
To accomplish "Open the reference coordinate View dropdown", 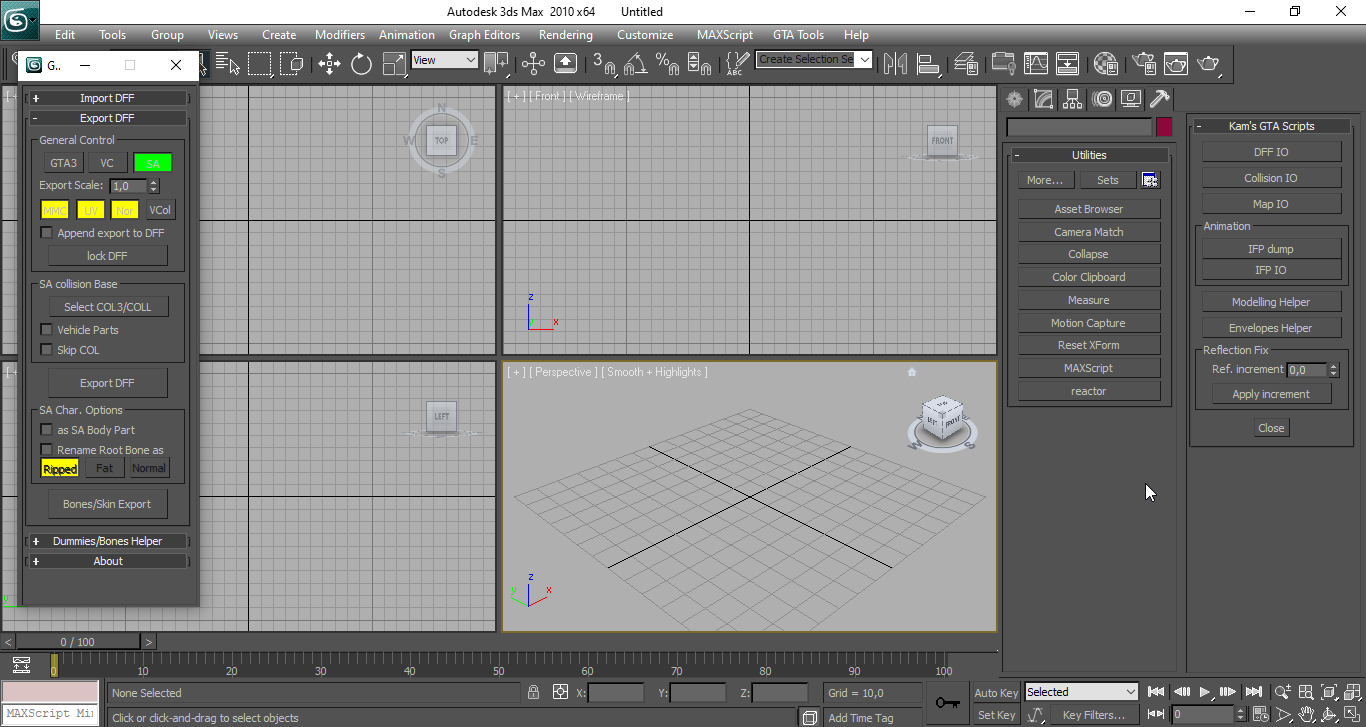I will tap(445, 60).
